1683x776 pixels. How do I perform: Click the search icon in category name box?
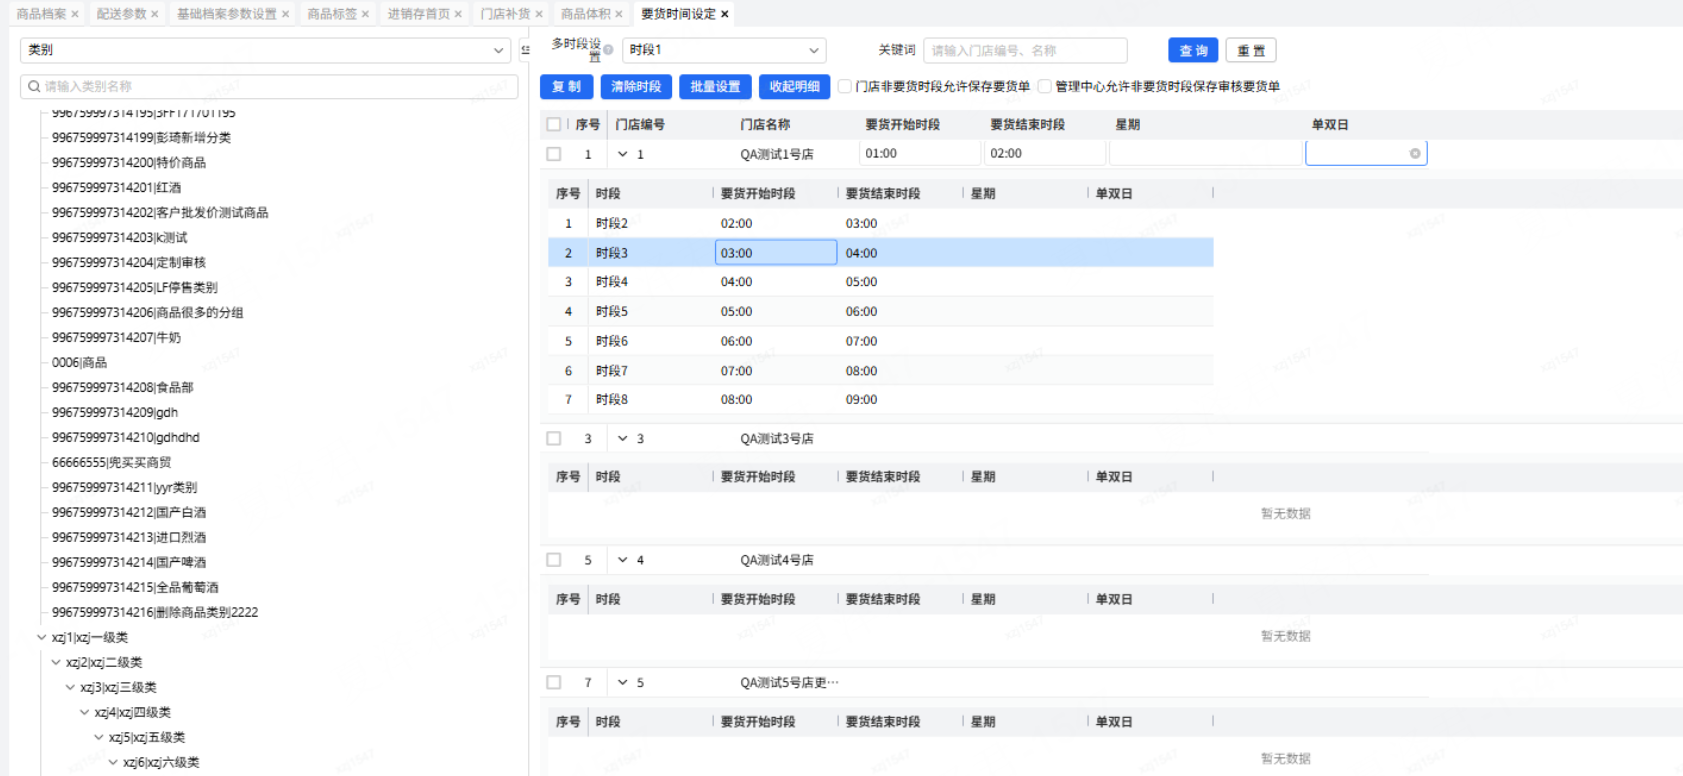point(34,87)
